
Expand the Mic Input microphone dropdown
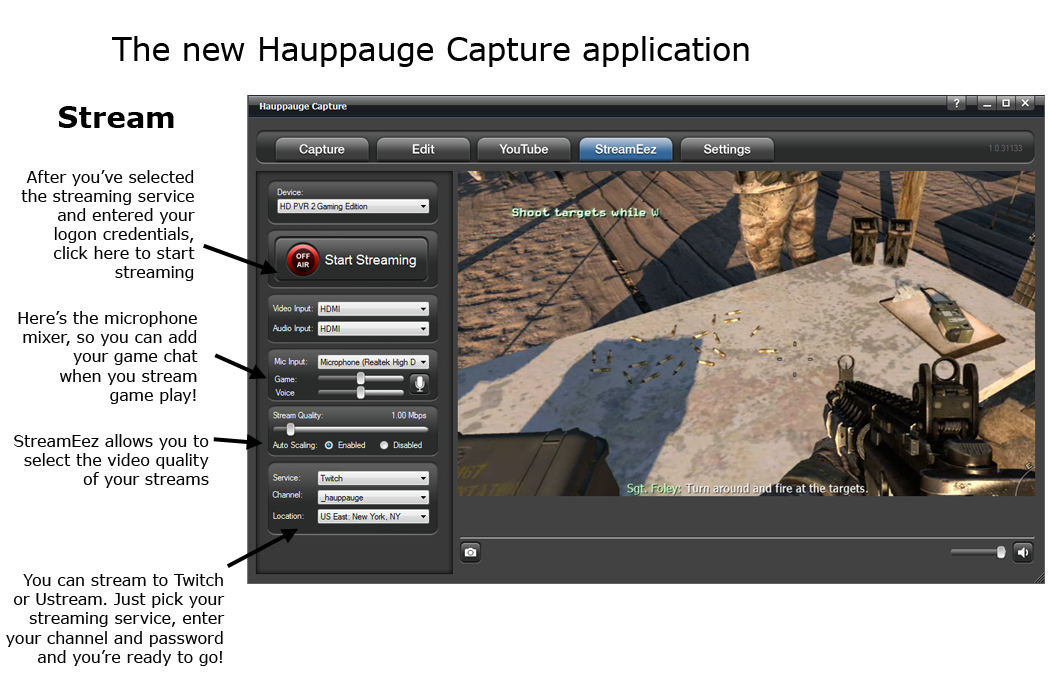[x=373, y=362]
